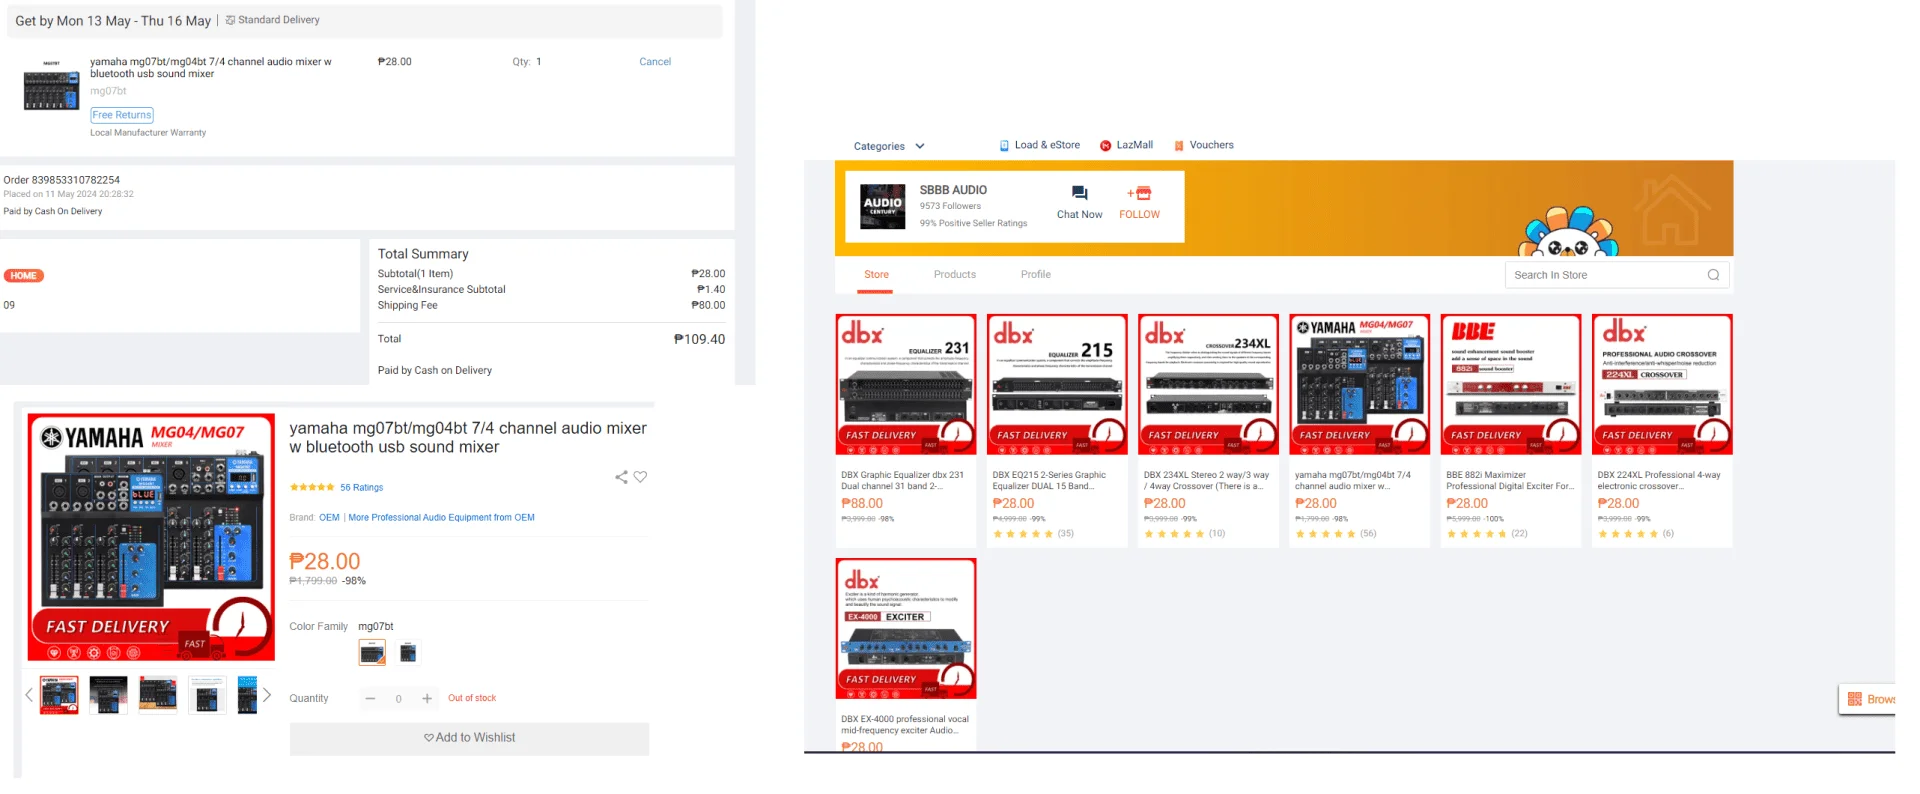The width and height of the screenshot is (1920, 794).
Task: Click the Search In Store field
Action: tap(1617, 275)
